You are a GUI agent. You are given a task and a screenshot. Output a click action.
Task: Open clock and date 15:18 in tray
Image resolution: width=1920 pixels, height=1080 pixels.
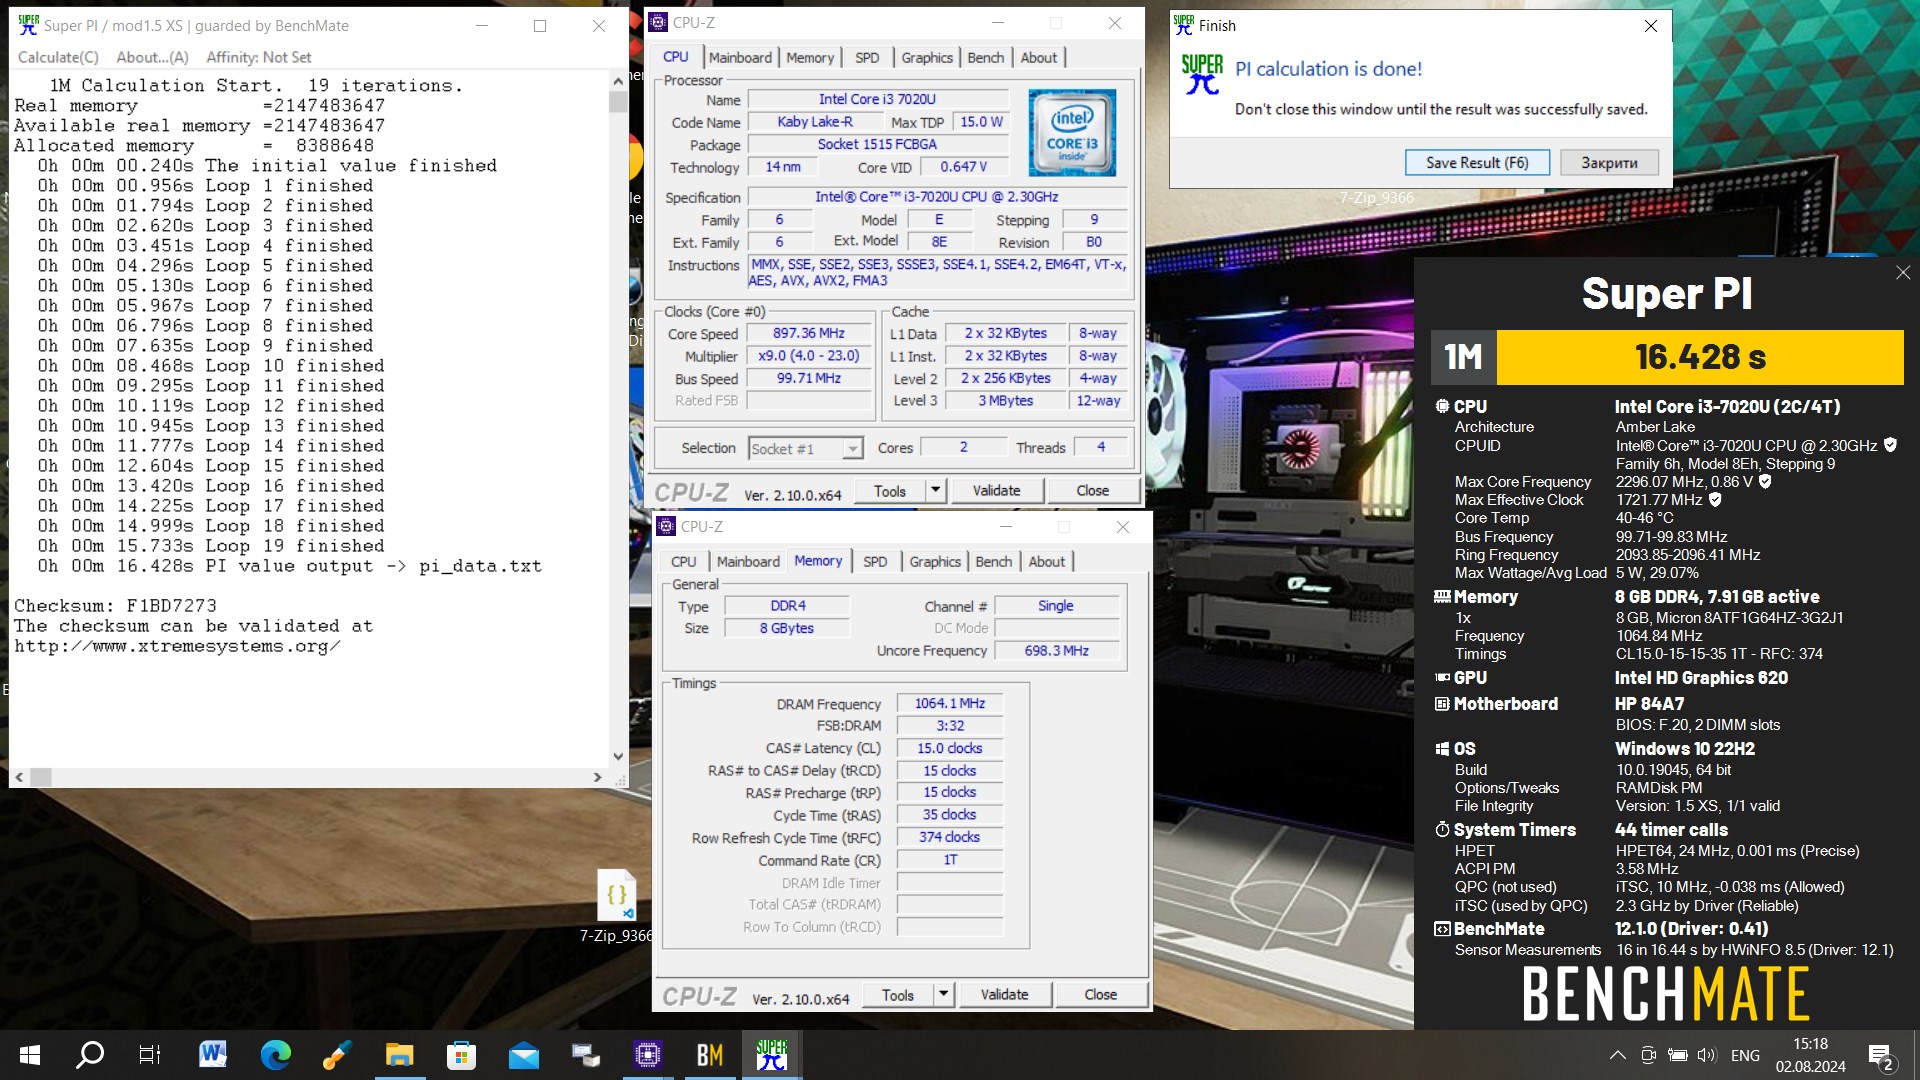pyautogui.click(x=1810, y=1055)
